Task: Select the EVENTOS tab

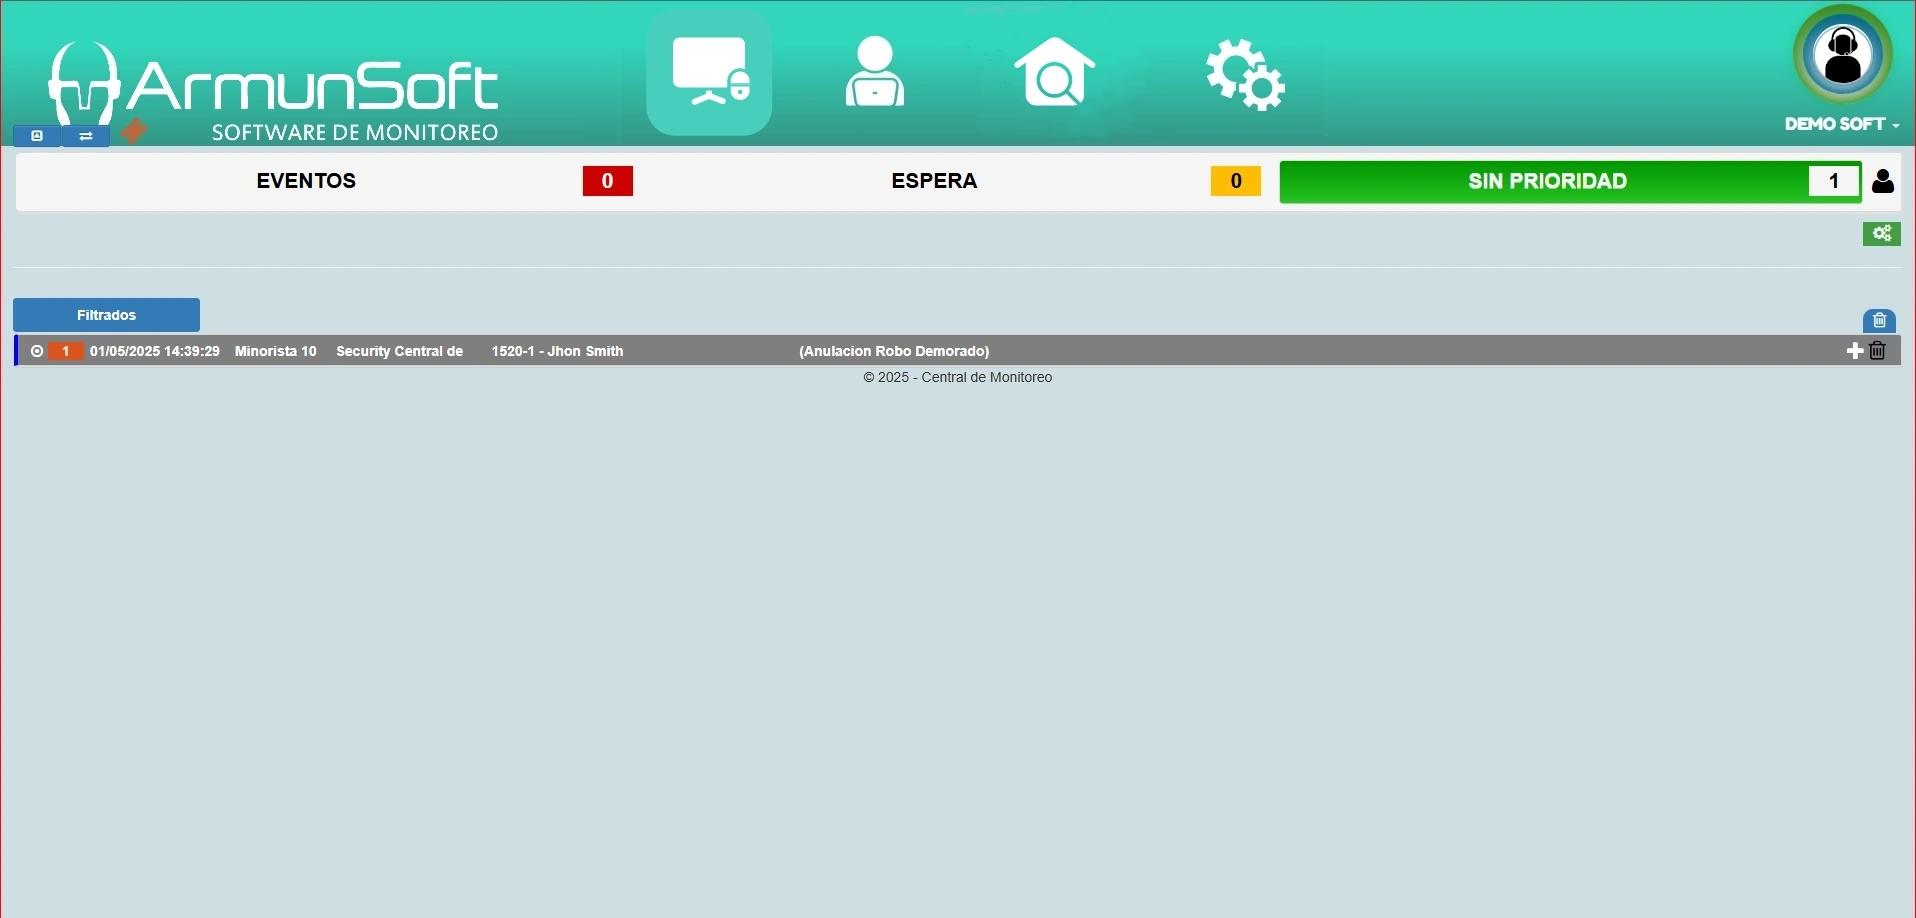Action: (x=306, y=181)
